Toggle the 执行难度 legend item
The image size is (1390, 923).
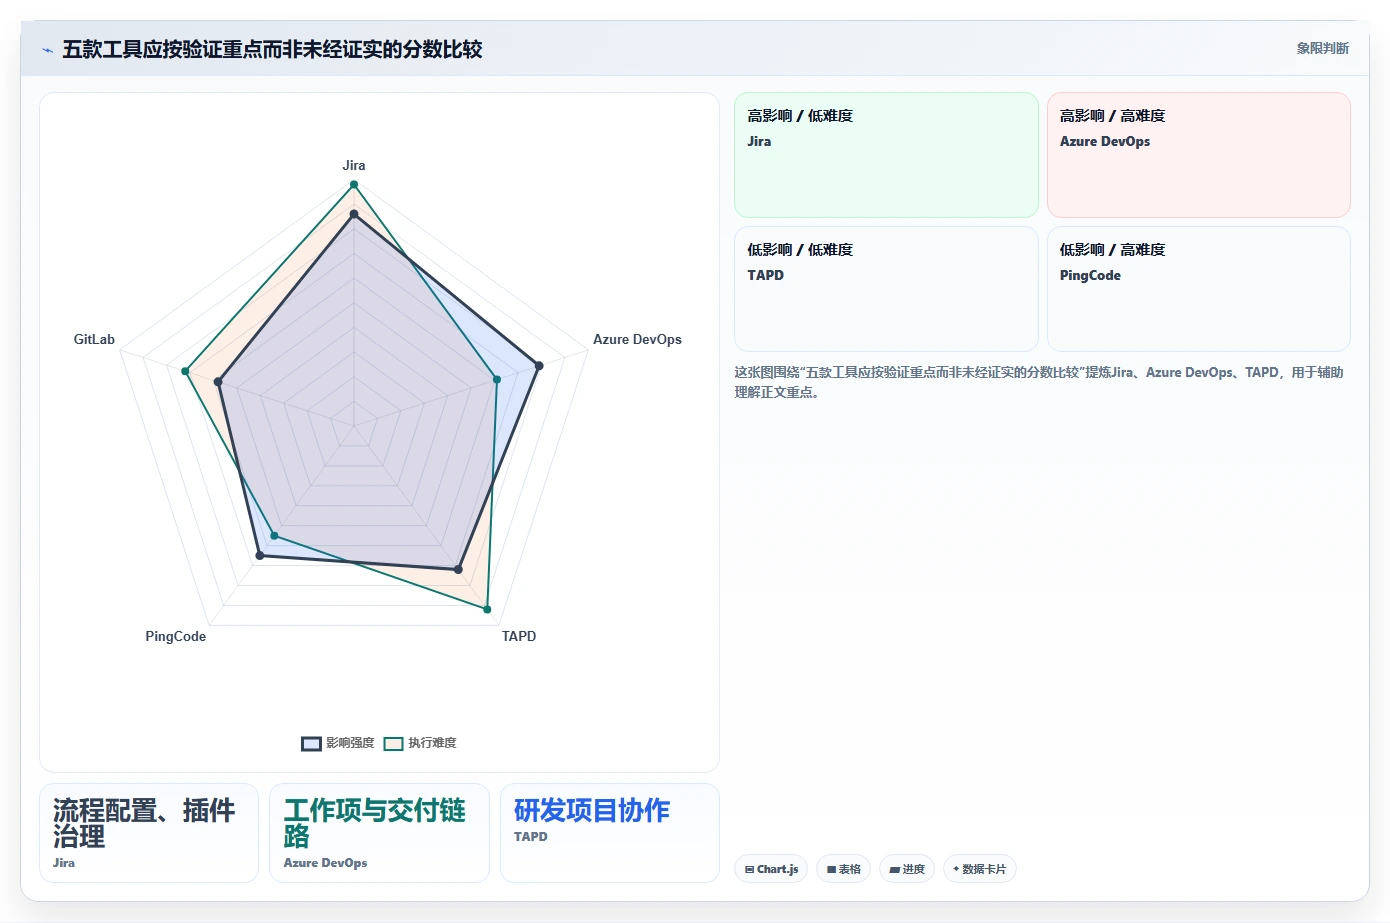click(420, 743)
